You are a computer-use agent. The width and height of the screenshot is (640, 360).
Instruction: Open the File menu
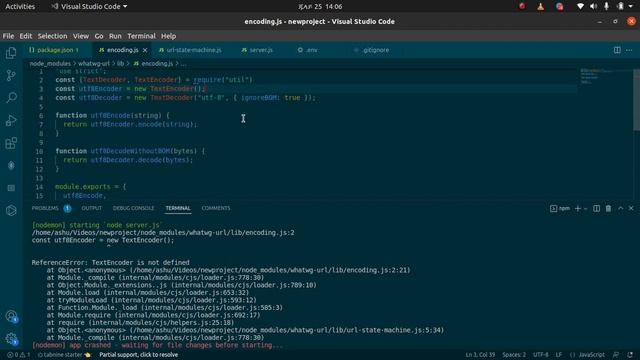click(x=8, y=36)
